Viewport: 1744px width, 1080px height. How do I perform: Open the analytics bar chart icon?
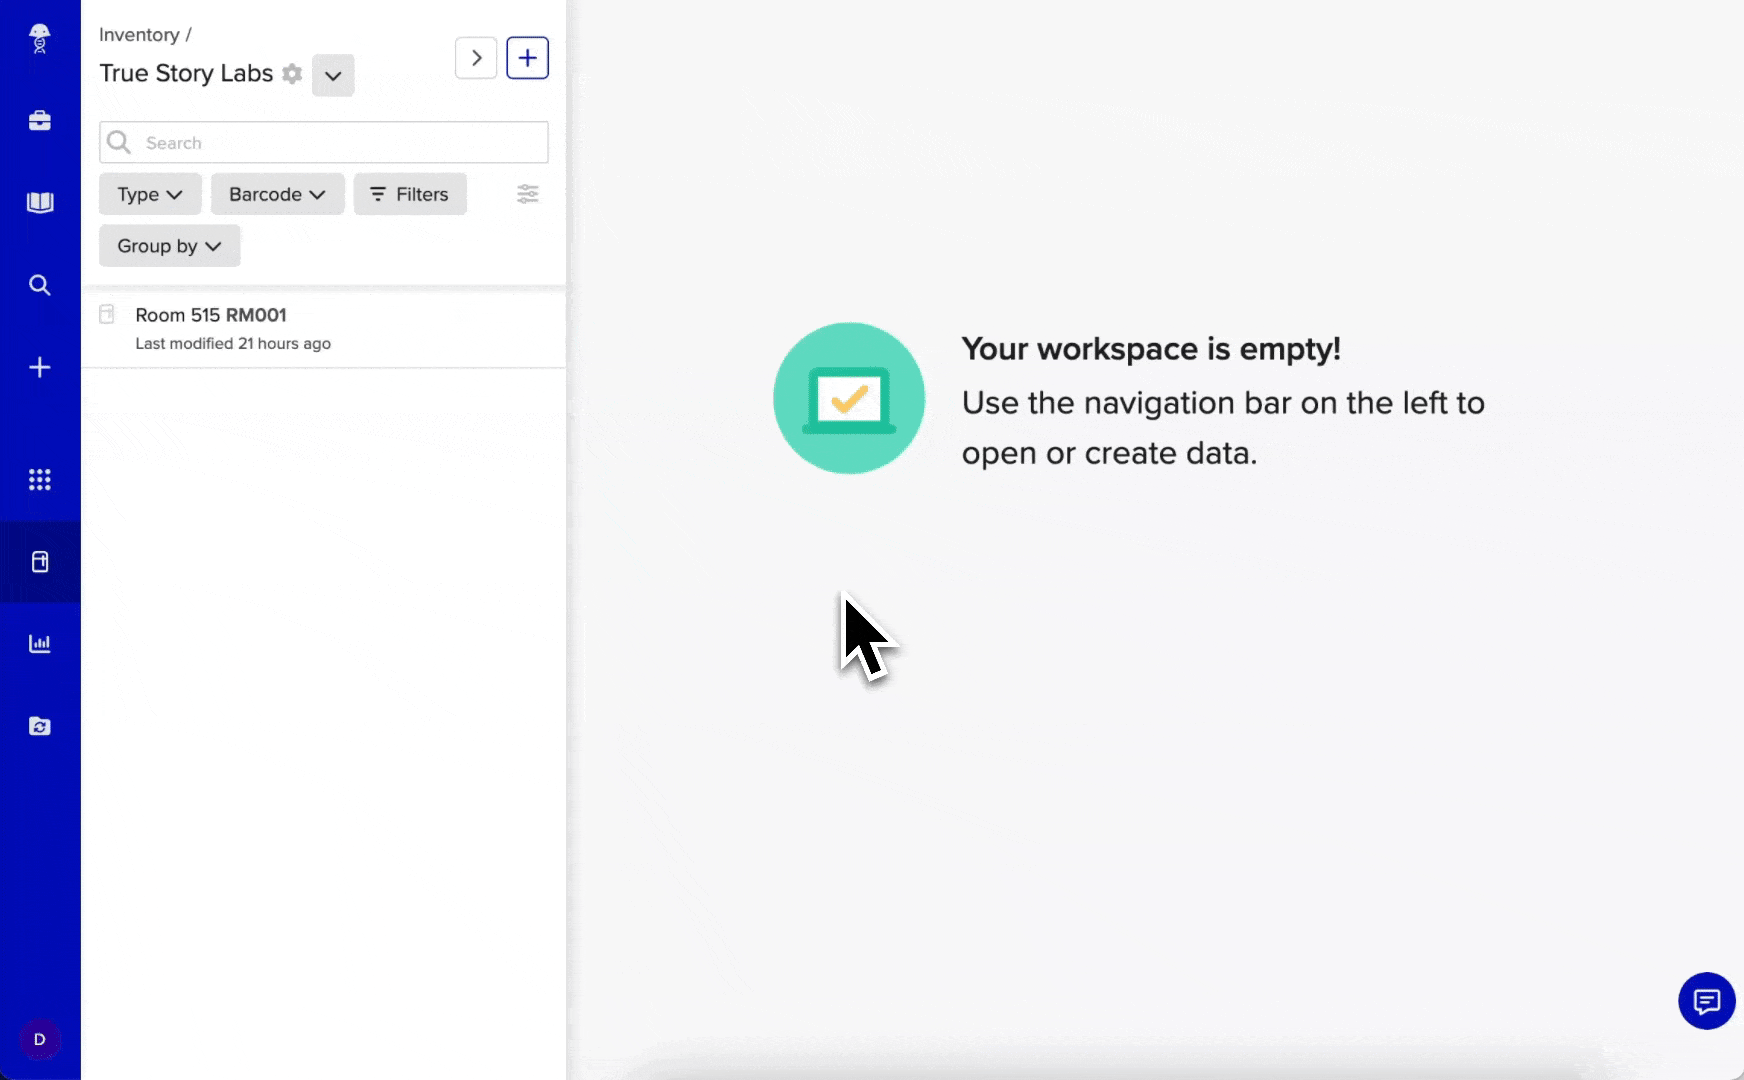[40, 643]
